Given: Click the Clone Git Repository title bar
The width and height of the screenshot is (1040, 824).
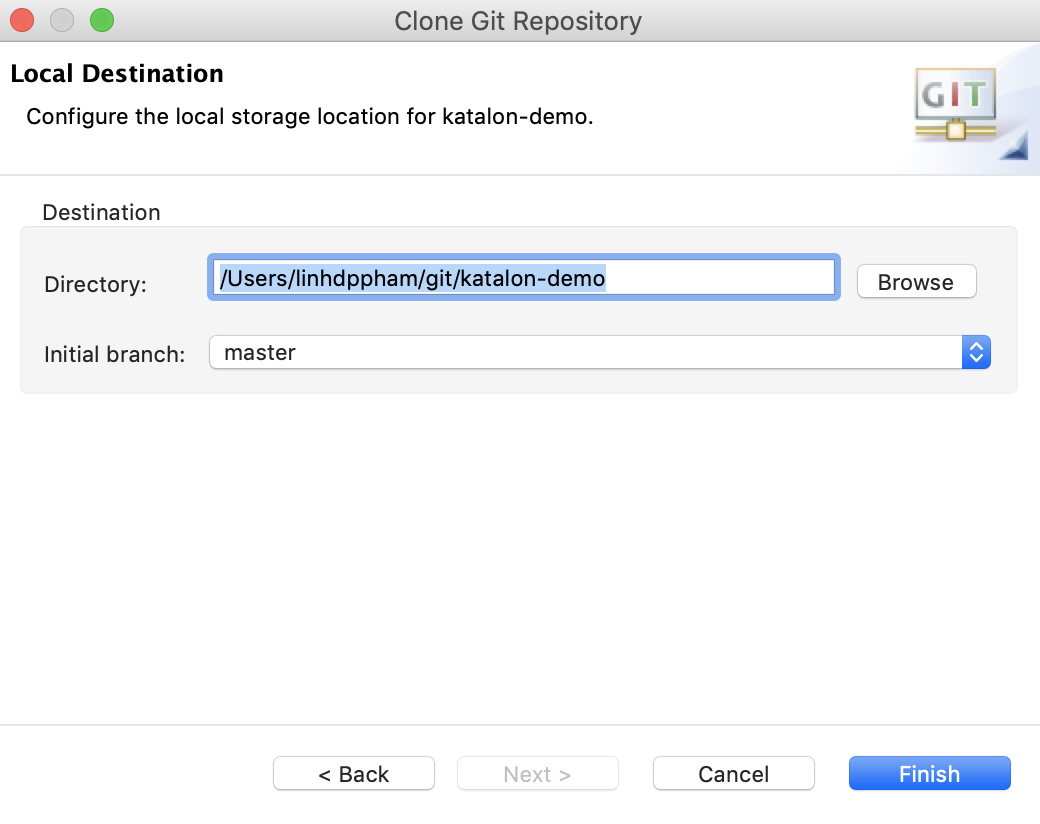Looking at the screenshot, I should pyautogui.click(x=518, y=20).
